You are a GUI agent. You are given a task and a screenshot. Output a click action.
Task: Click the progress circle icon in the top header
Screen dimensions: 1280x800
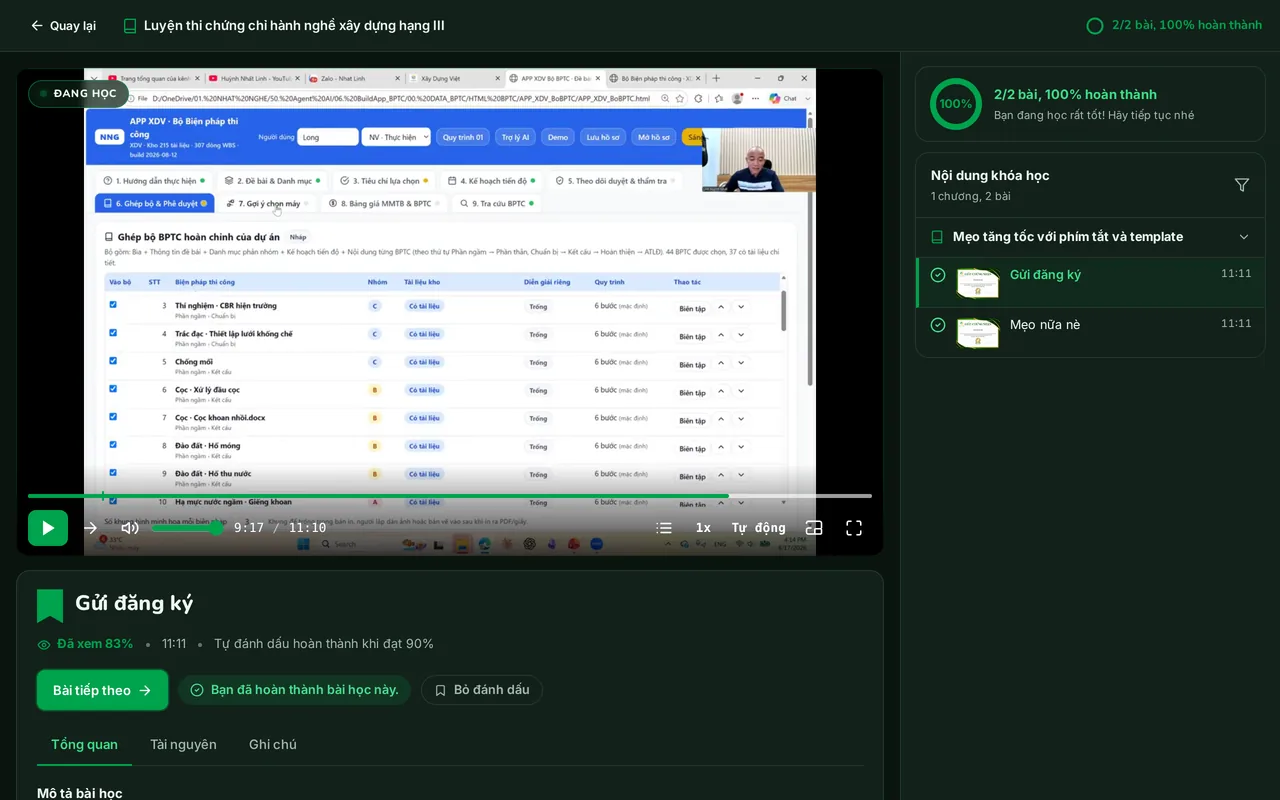click(x=1095, y=26)
